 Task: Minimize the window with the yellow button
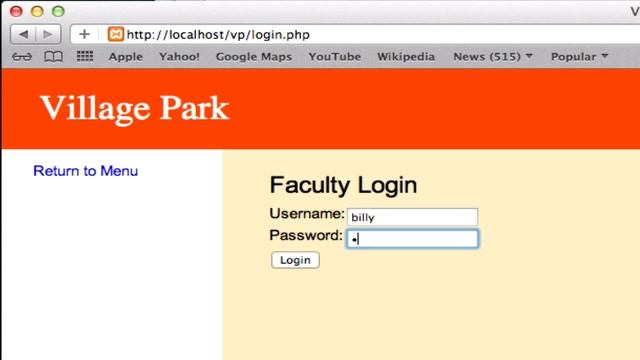tap(37, 11)
